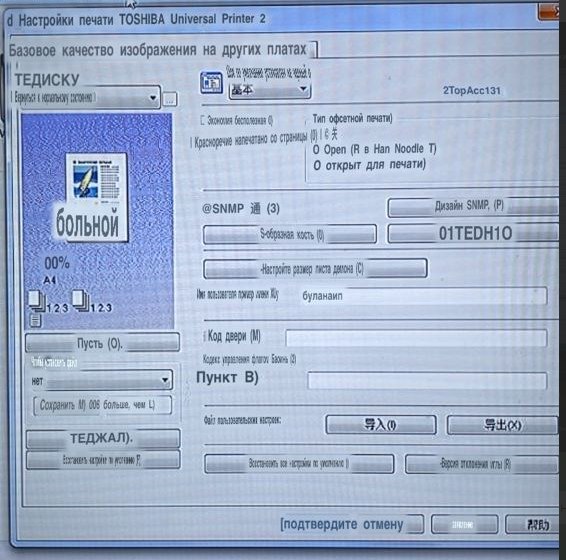566x560 pixels.
Task: Close the printer settings dialog
Action: (x=549, y=12)
